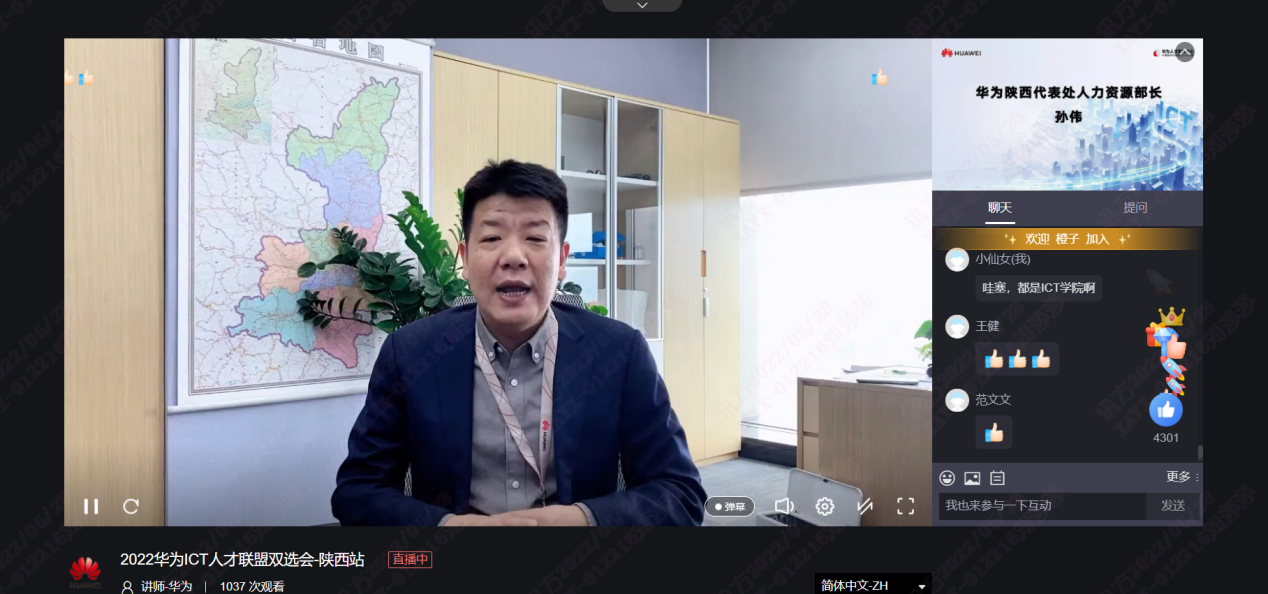Collapse the slide preview with chevron button
Screen dimensions: 1268x594
(1185, 52)
